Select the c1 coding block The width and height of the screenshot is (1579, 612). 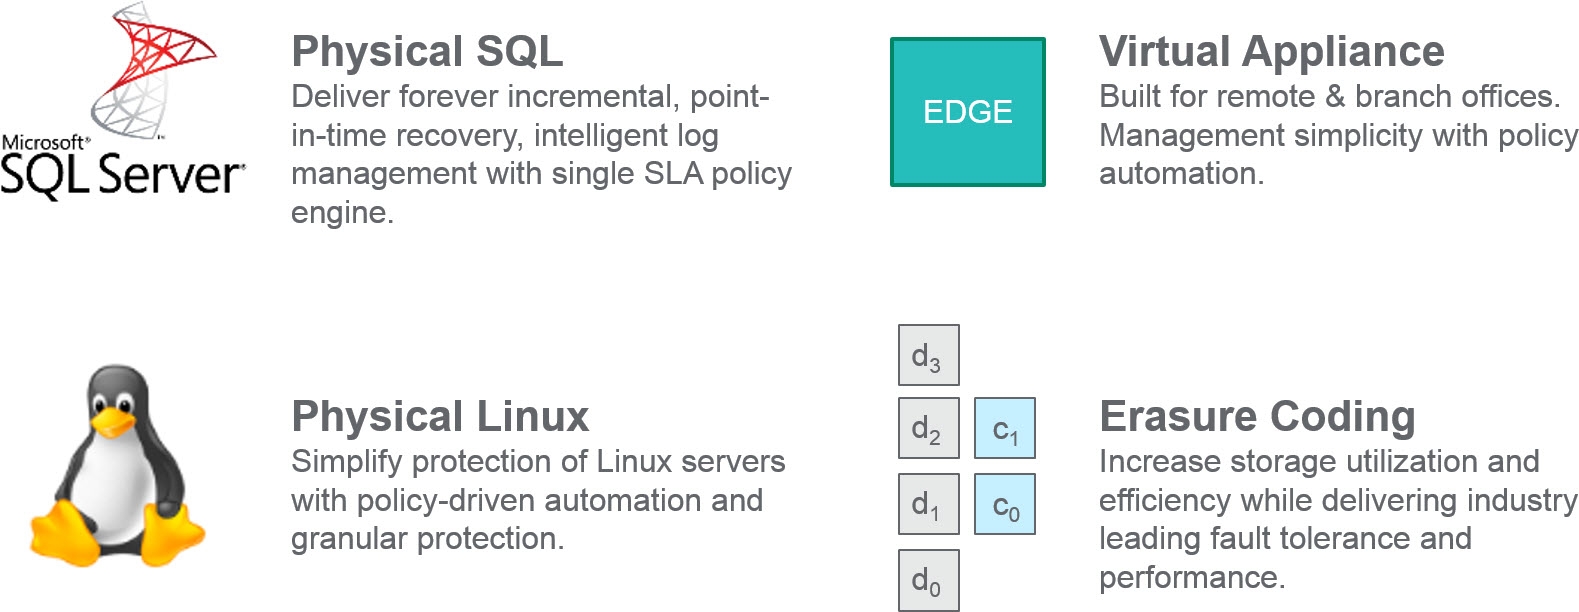point(1005,429)
